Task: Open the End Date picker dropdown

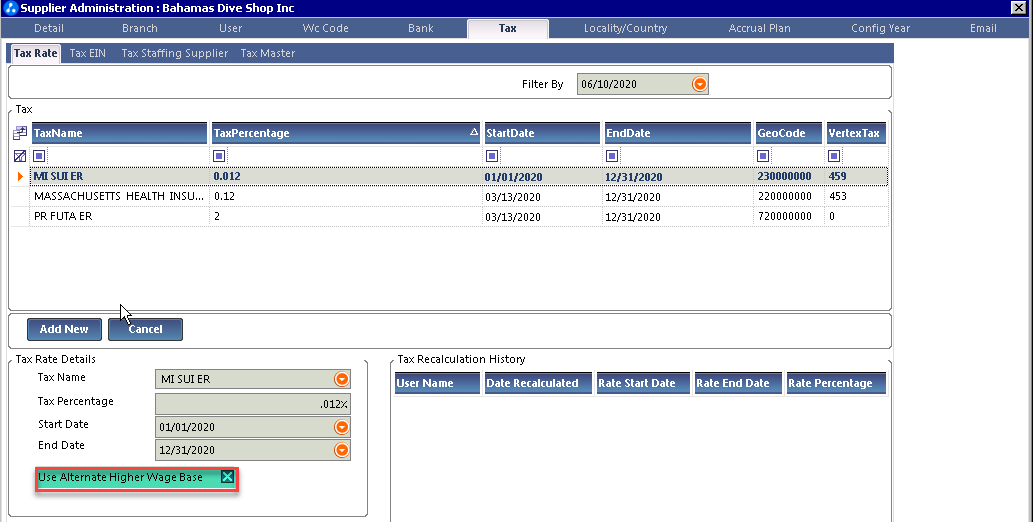Action: [342, 450]
